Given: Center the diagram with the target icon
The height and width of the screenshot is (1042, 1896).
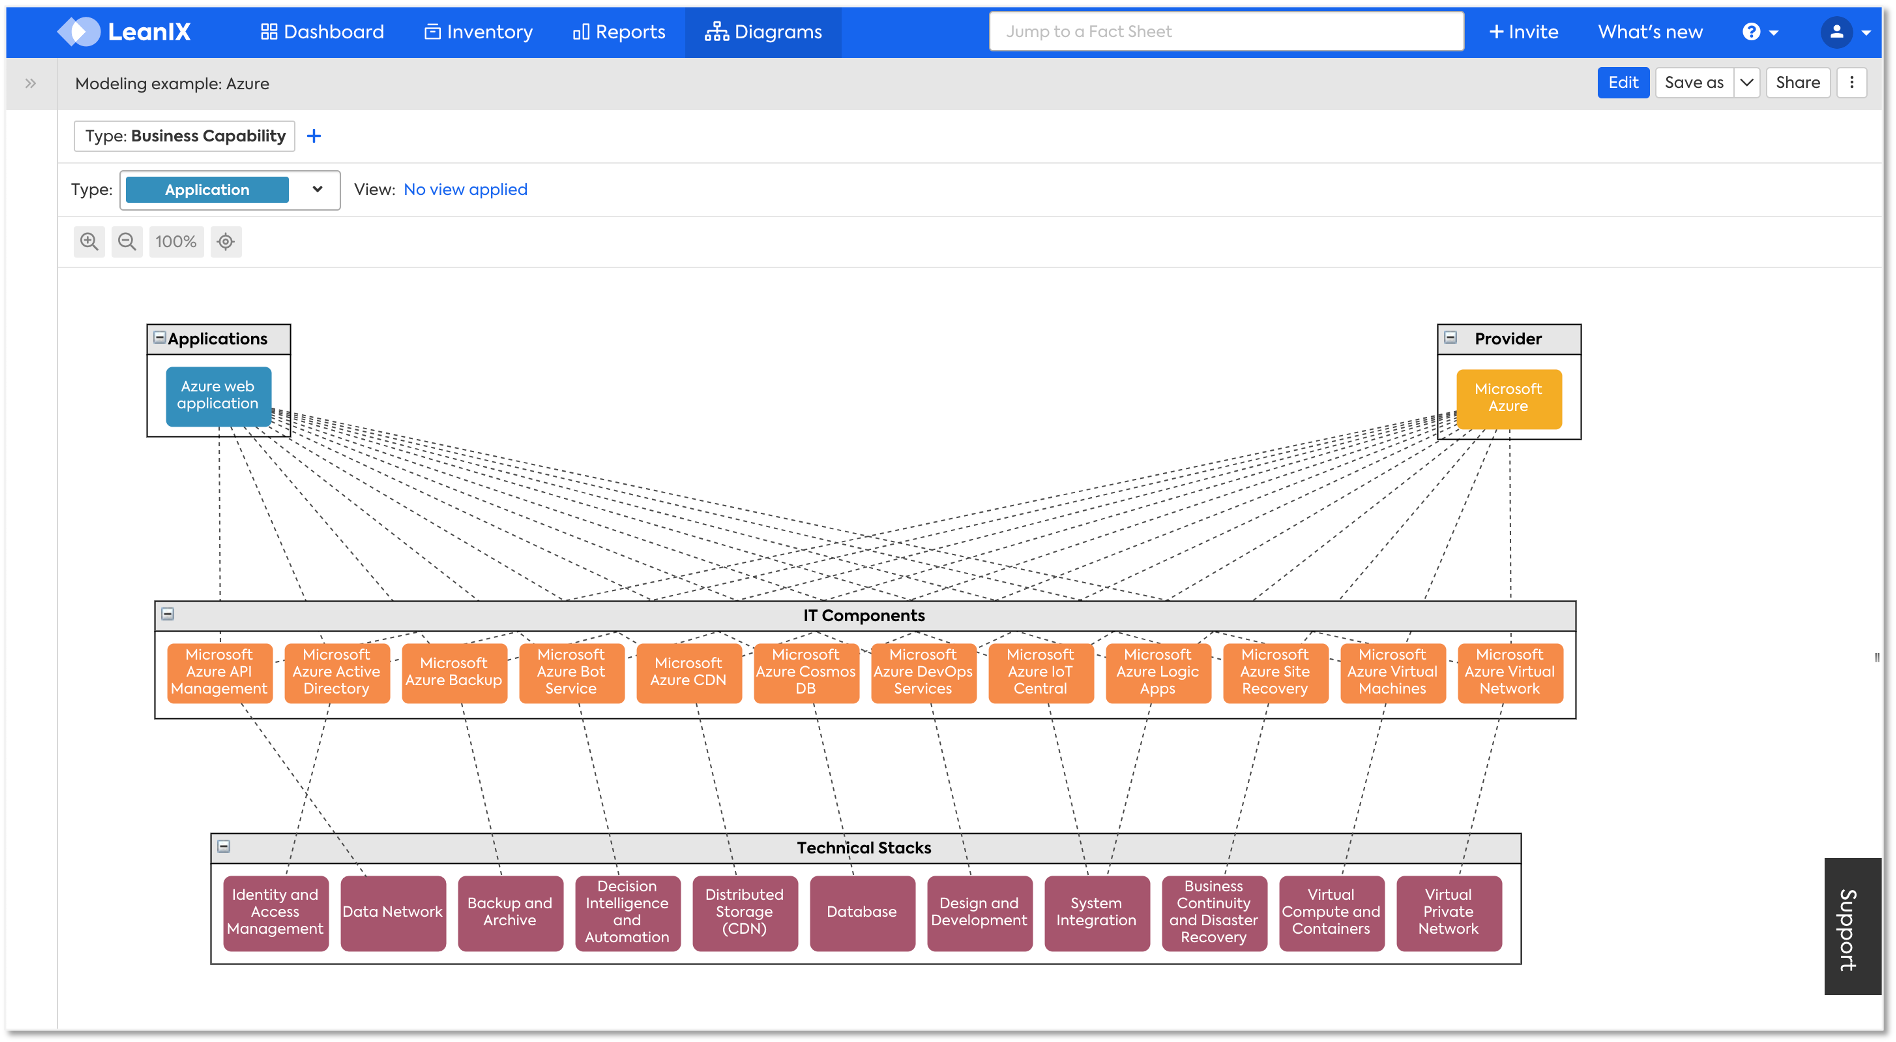Looking at the screenshot, I should (x=226, y=242).
